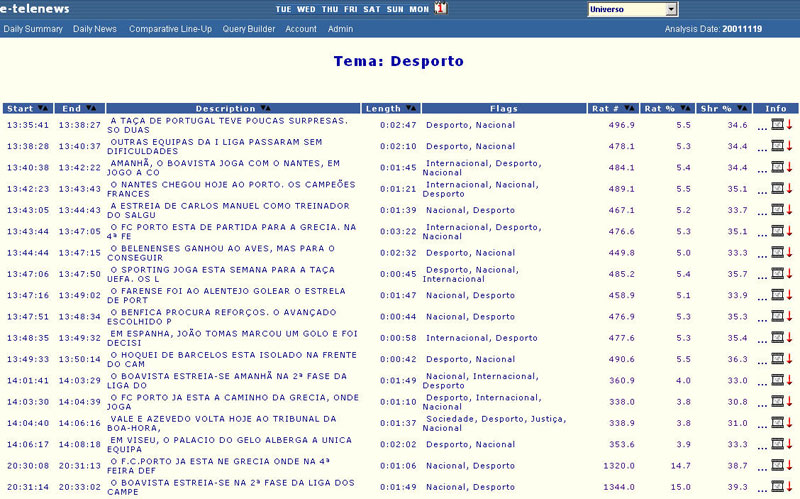Screen dimensions: 800x499
Task: Click the up sort triangle in the Start header
Action: [x=46, y=108]
